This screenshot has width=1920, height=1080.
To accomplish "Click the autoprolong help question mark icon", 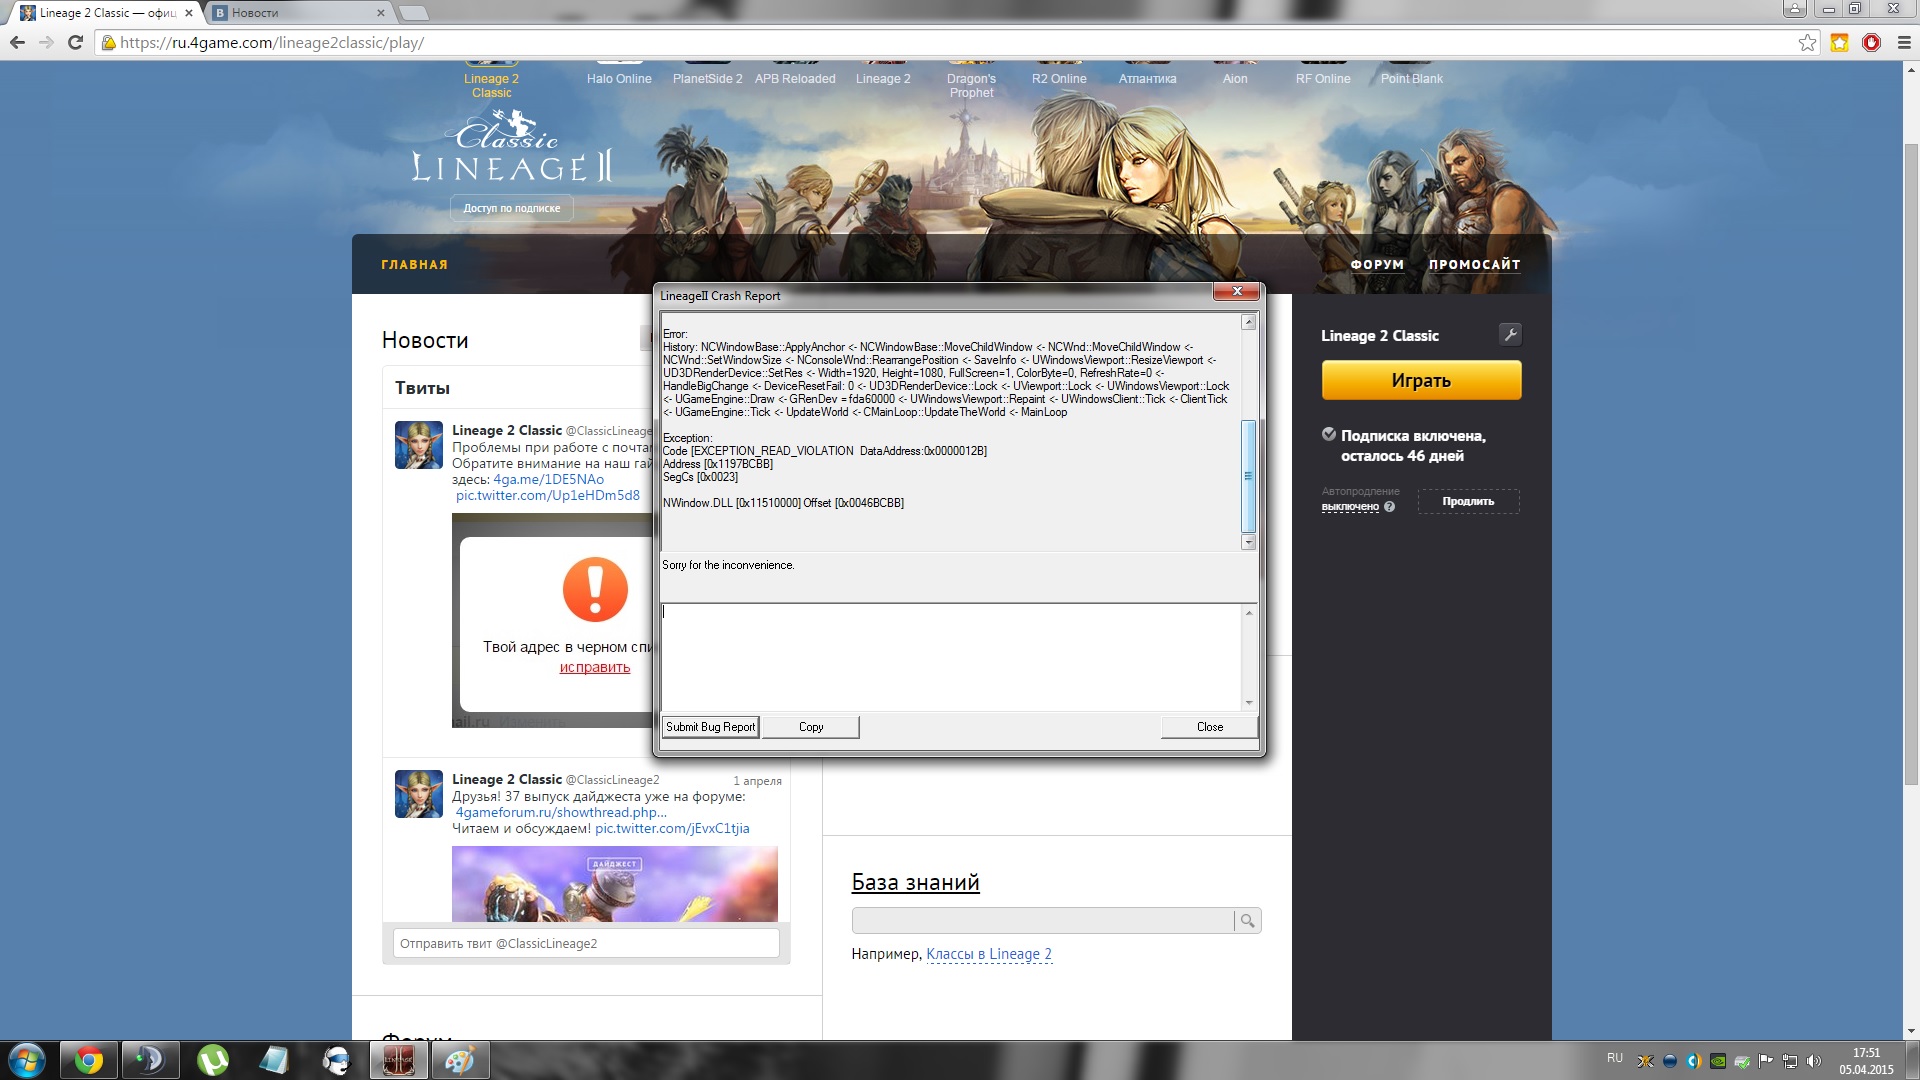I will click(1389, 507).
